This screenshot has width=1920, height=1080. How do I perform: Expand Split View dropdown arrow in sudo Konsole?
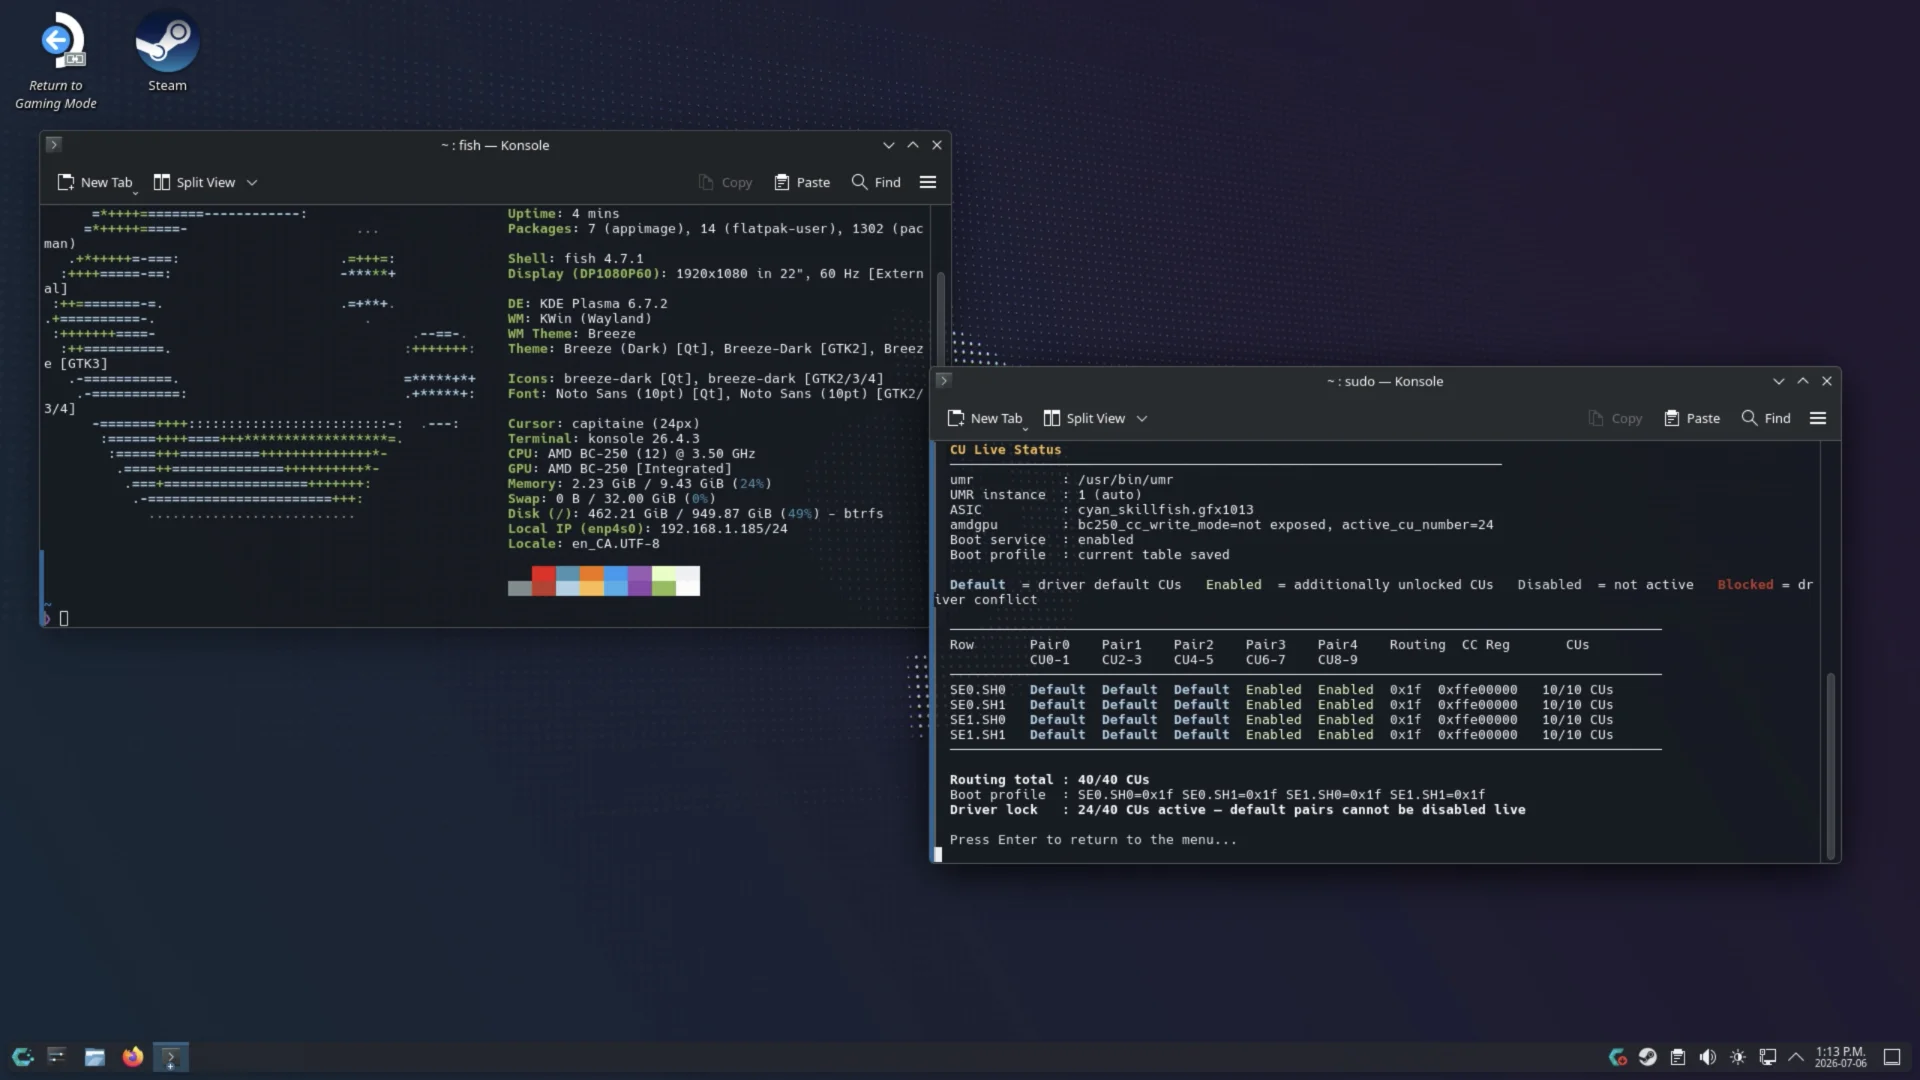[1142, 418]
